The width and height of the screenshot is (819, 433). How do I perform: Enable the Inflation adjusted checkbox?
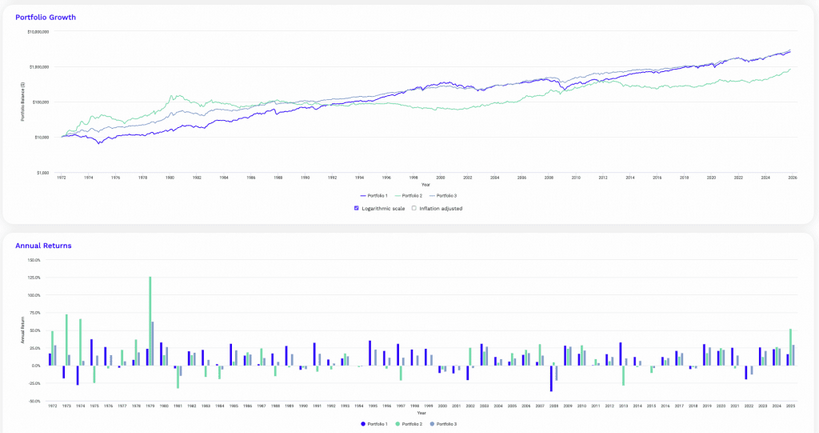[414, 208]
